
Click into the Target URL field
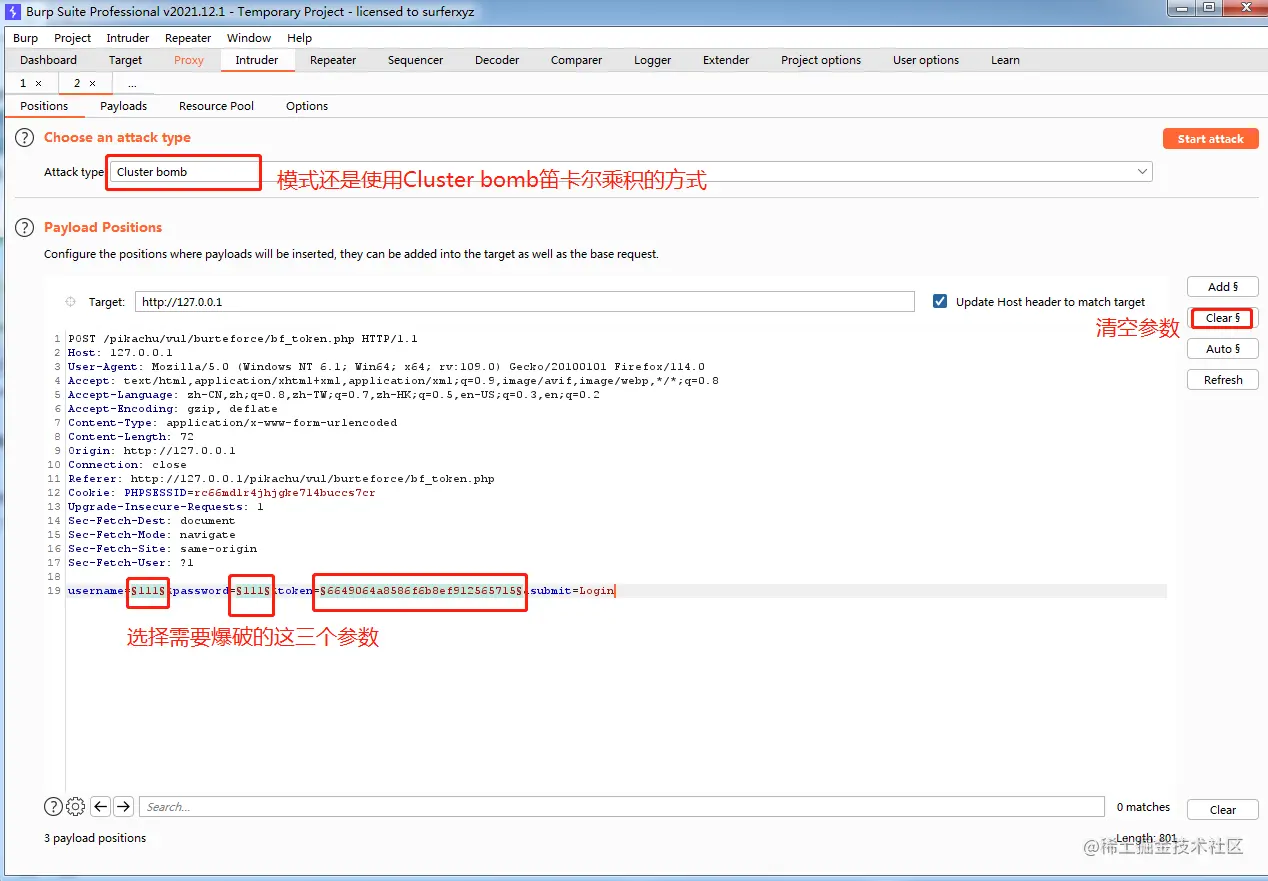pos(525,301)
